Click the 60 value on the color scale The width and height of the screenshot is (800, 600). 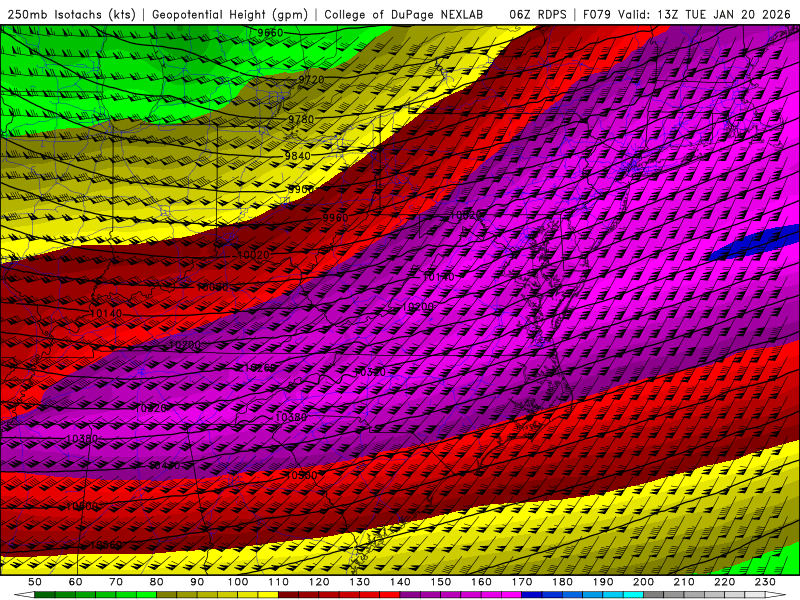(76, 582)
